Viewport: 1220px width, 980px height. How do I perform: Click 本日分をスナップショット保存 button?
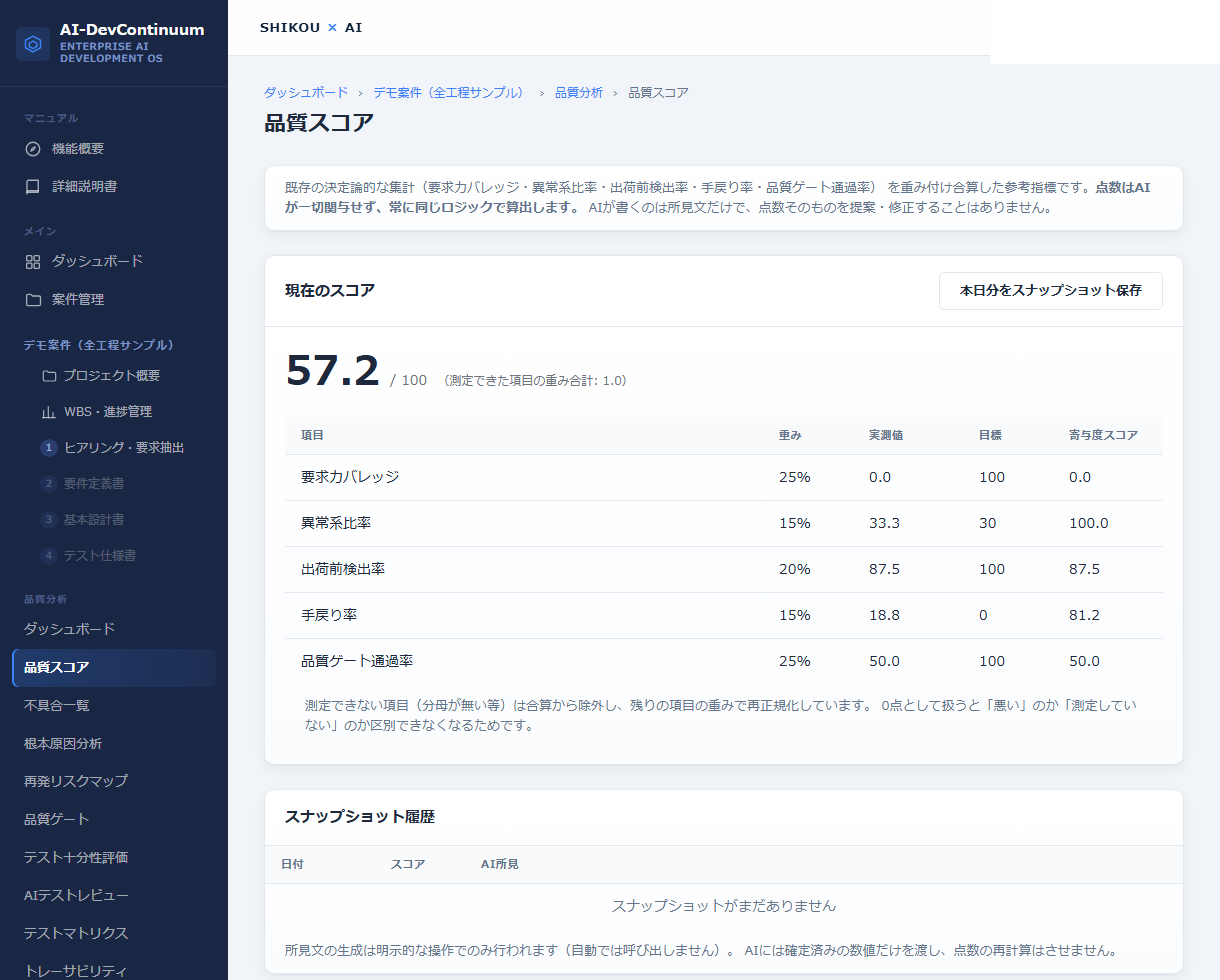click(x=1051, y=291)
